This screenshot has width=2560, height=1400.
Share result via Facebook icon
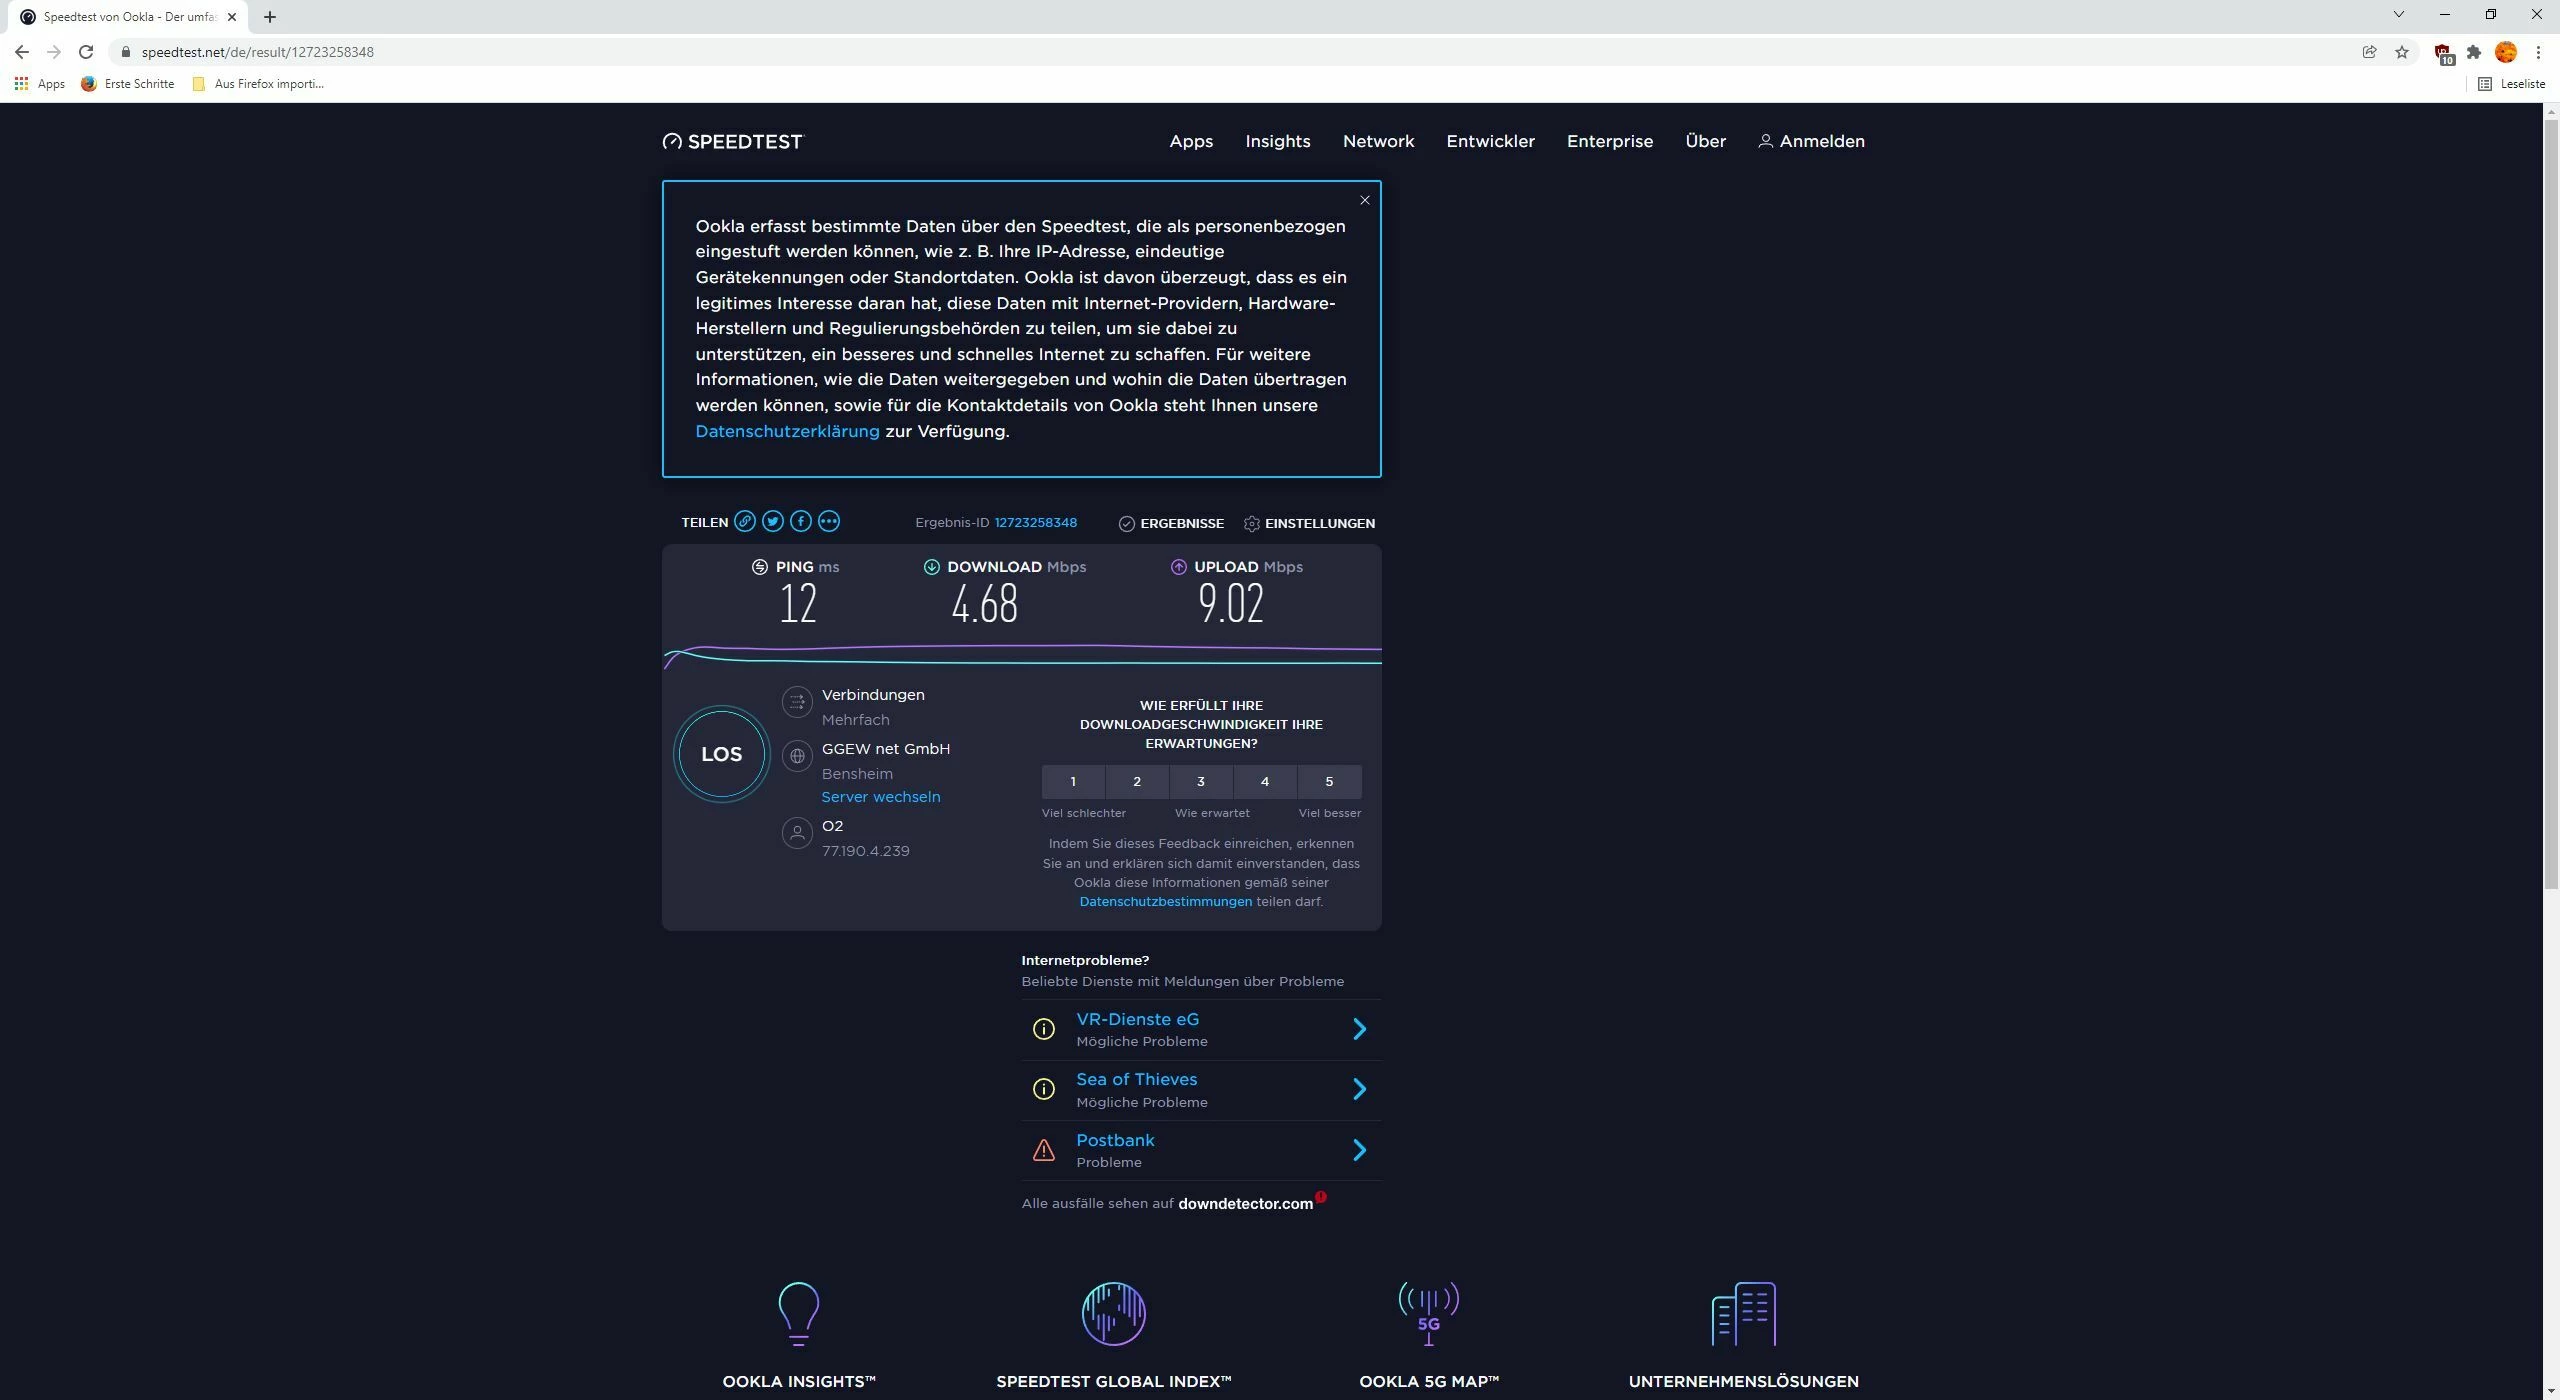[800, 521]
